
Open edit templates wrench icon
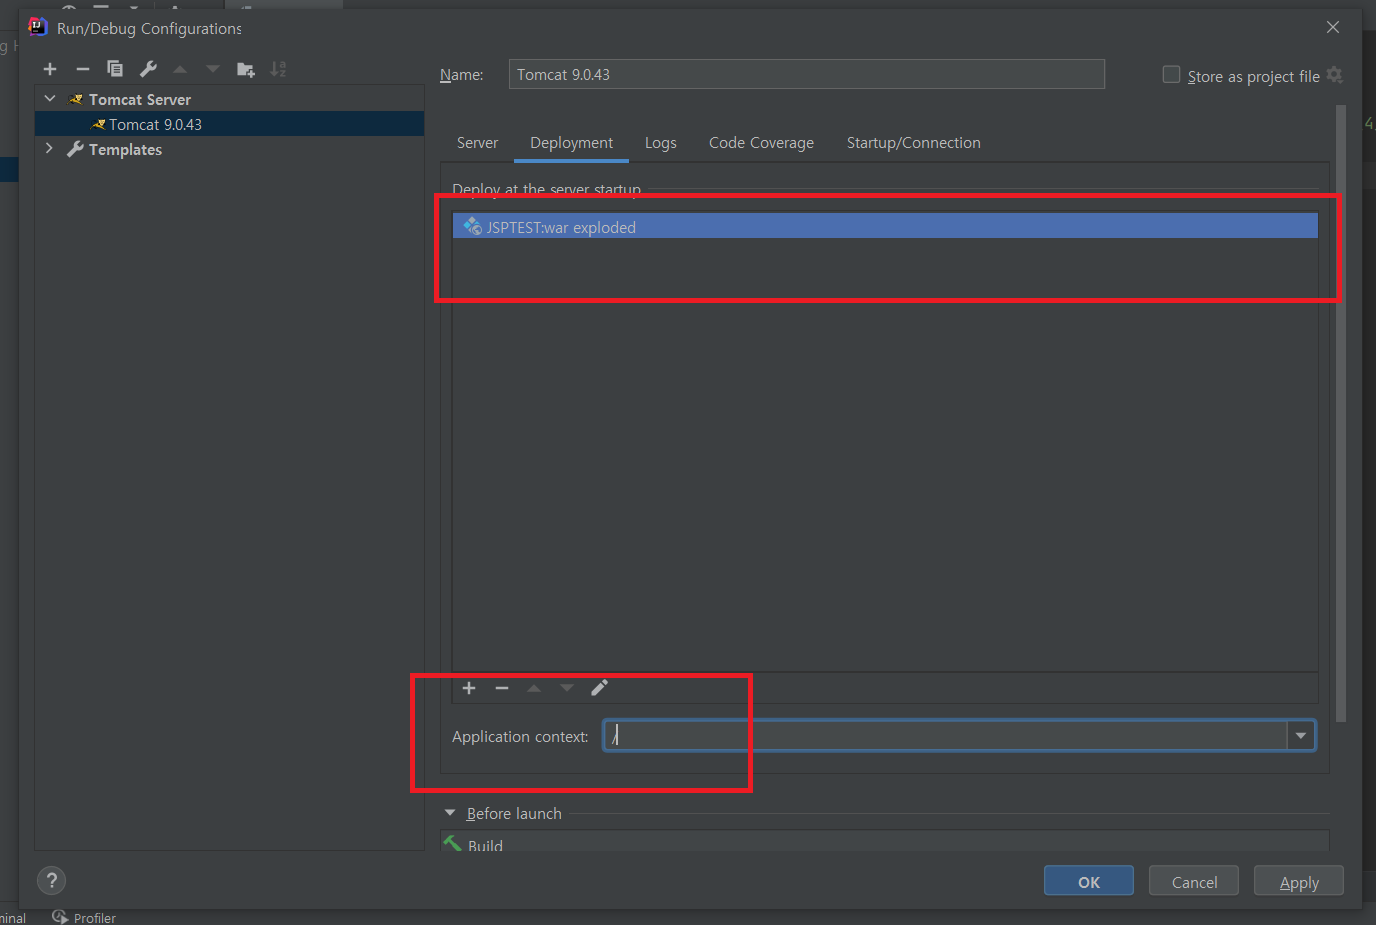click(x=148, y=69)
